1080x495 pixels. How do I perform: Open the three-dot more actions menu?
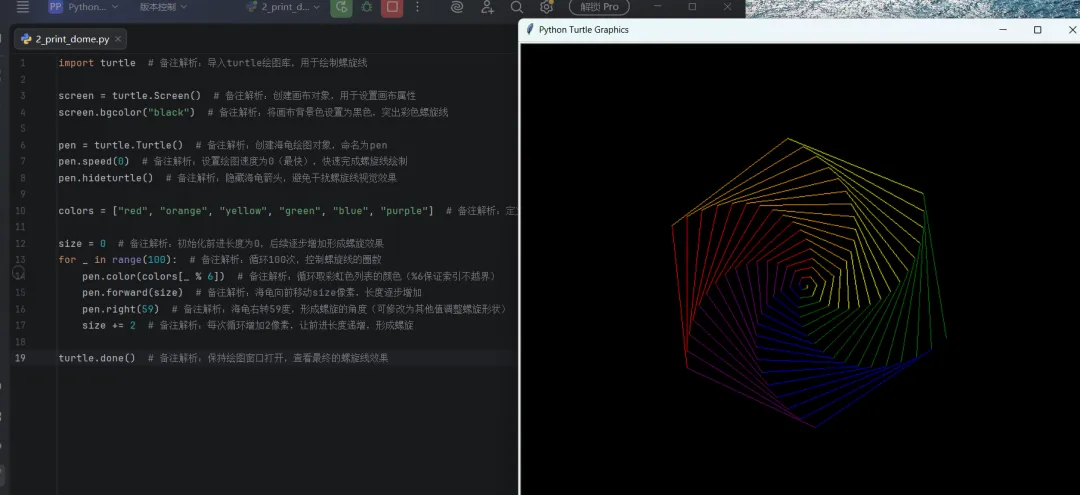point(417,7)
